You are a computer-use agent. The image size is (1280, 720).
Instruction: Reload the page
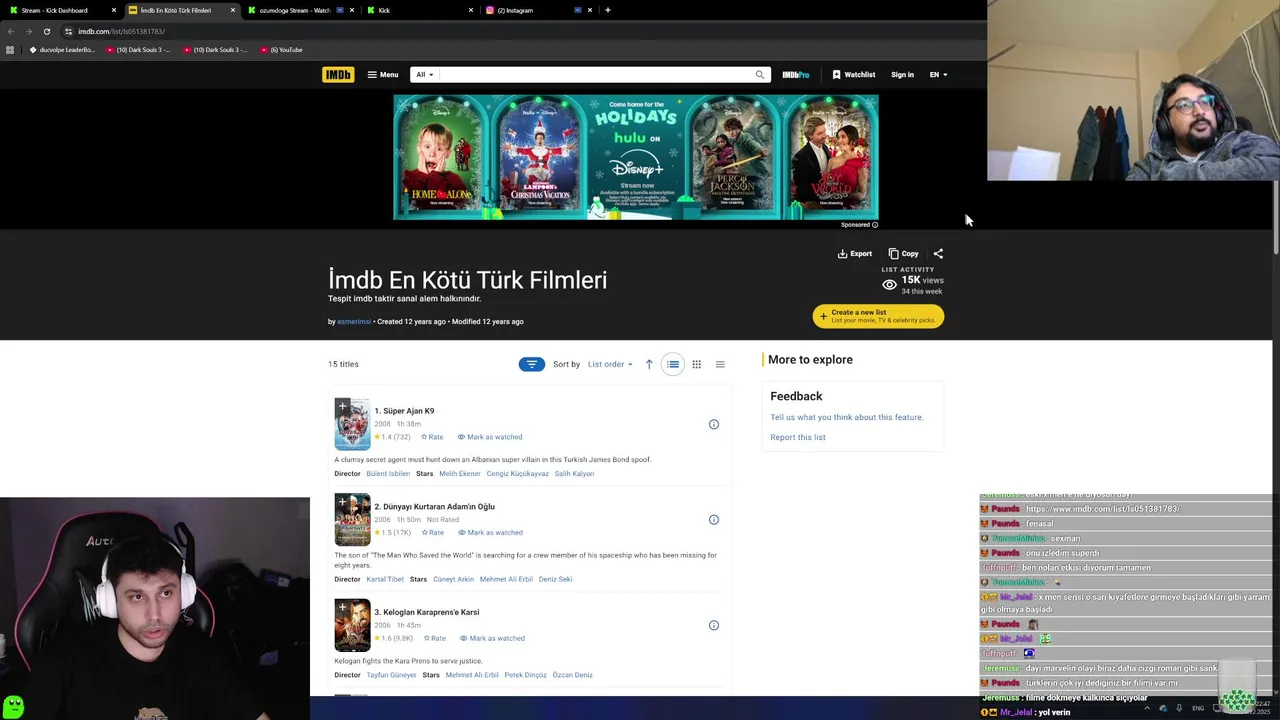46,31
